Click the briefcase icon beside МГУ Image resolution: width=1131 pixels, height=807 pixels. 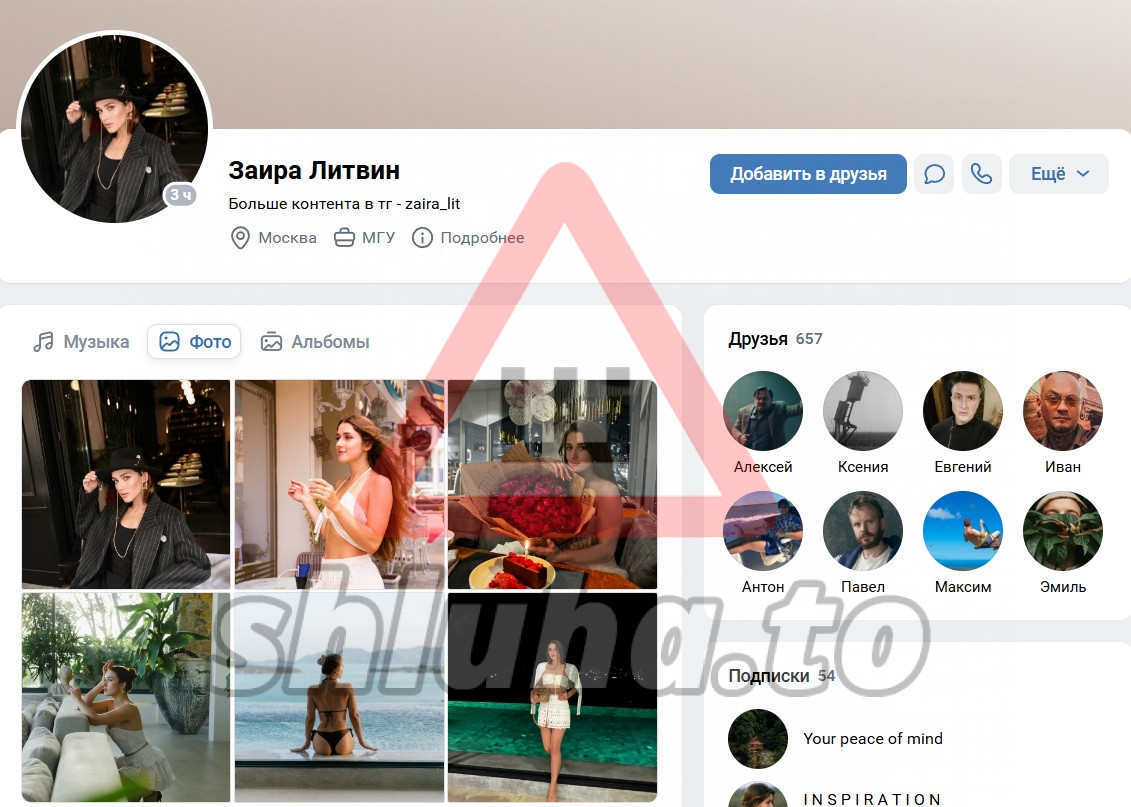(345, 238)
